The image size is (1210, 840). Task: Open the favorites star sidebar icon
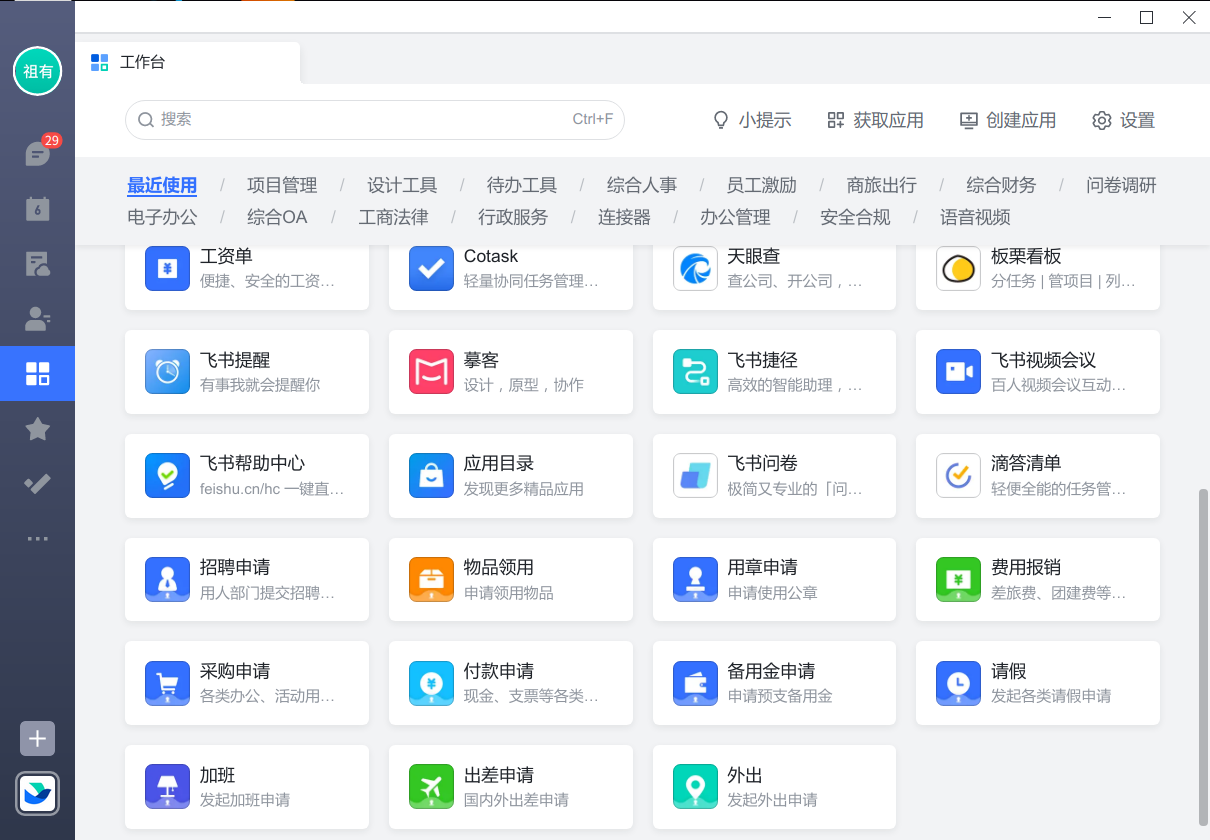click(37, 429)
